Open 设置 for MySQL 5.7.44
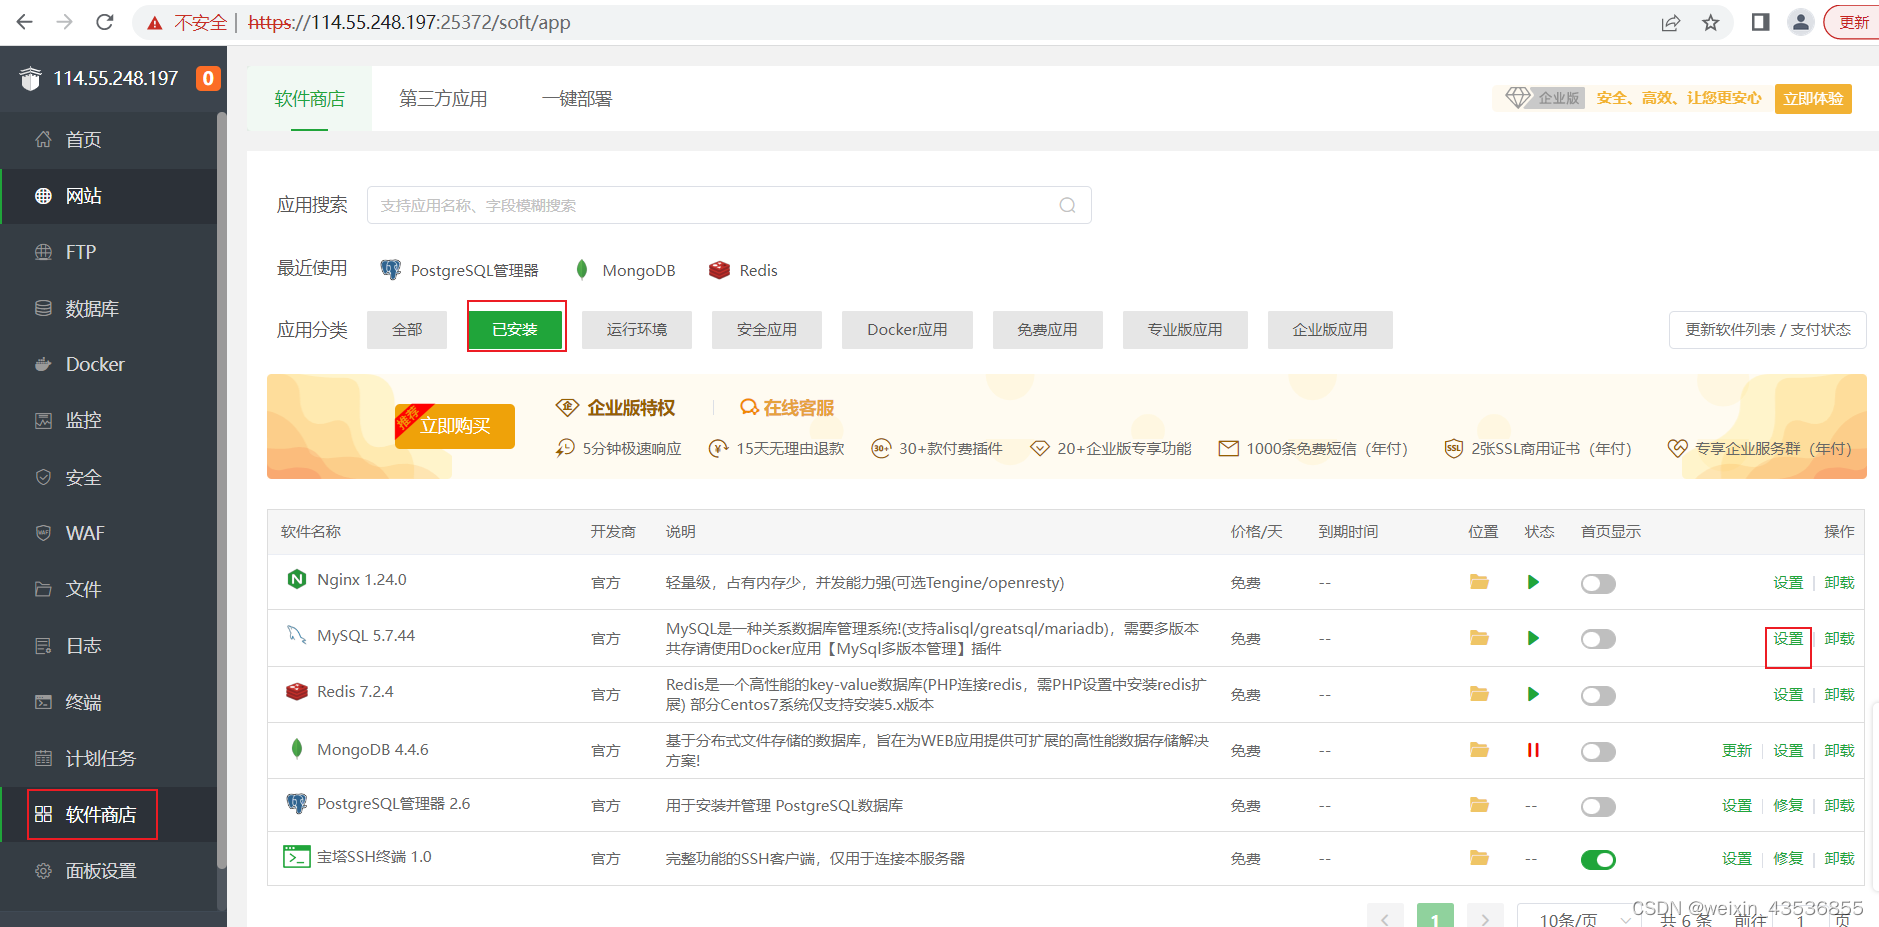1879x927 pixels. point(1788,639)
